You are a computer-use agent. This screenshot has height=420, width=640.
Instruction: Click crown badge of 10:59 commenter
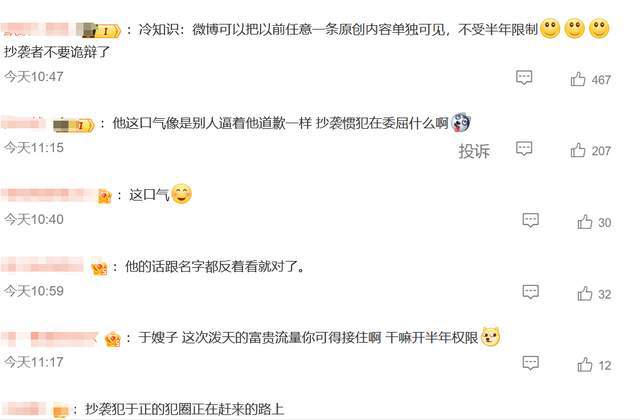point(99,269)
